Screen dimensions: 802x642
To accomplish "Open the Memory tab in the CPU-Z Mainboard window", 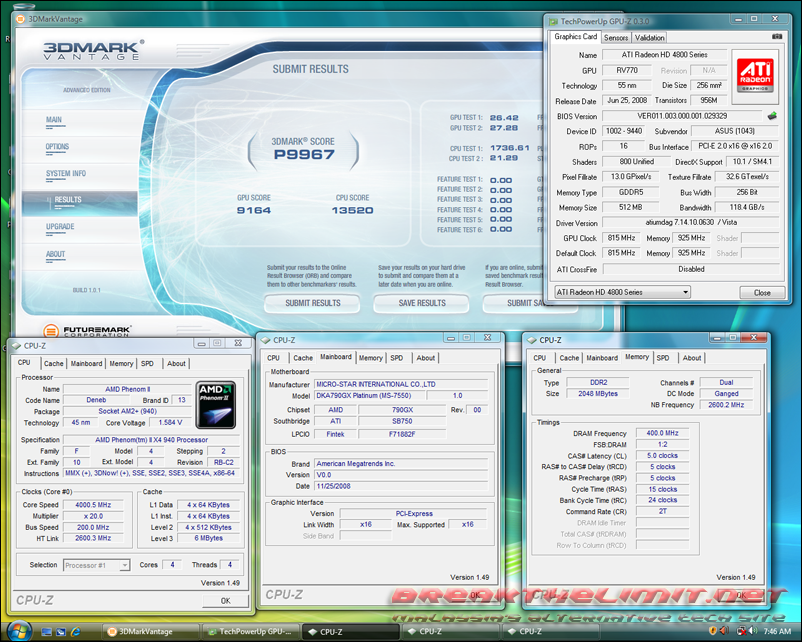I will pyautogui.click(x=371, y=358).
